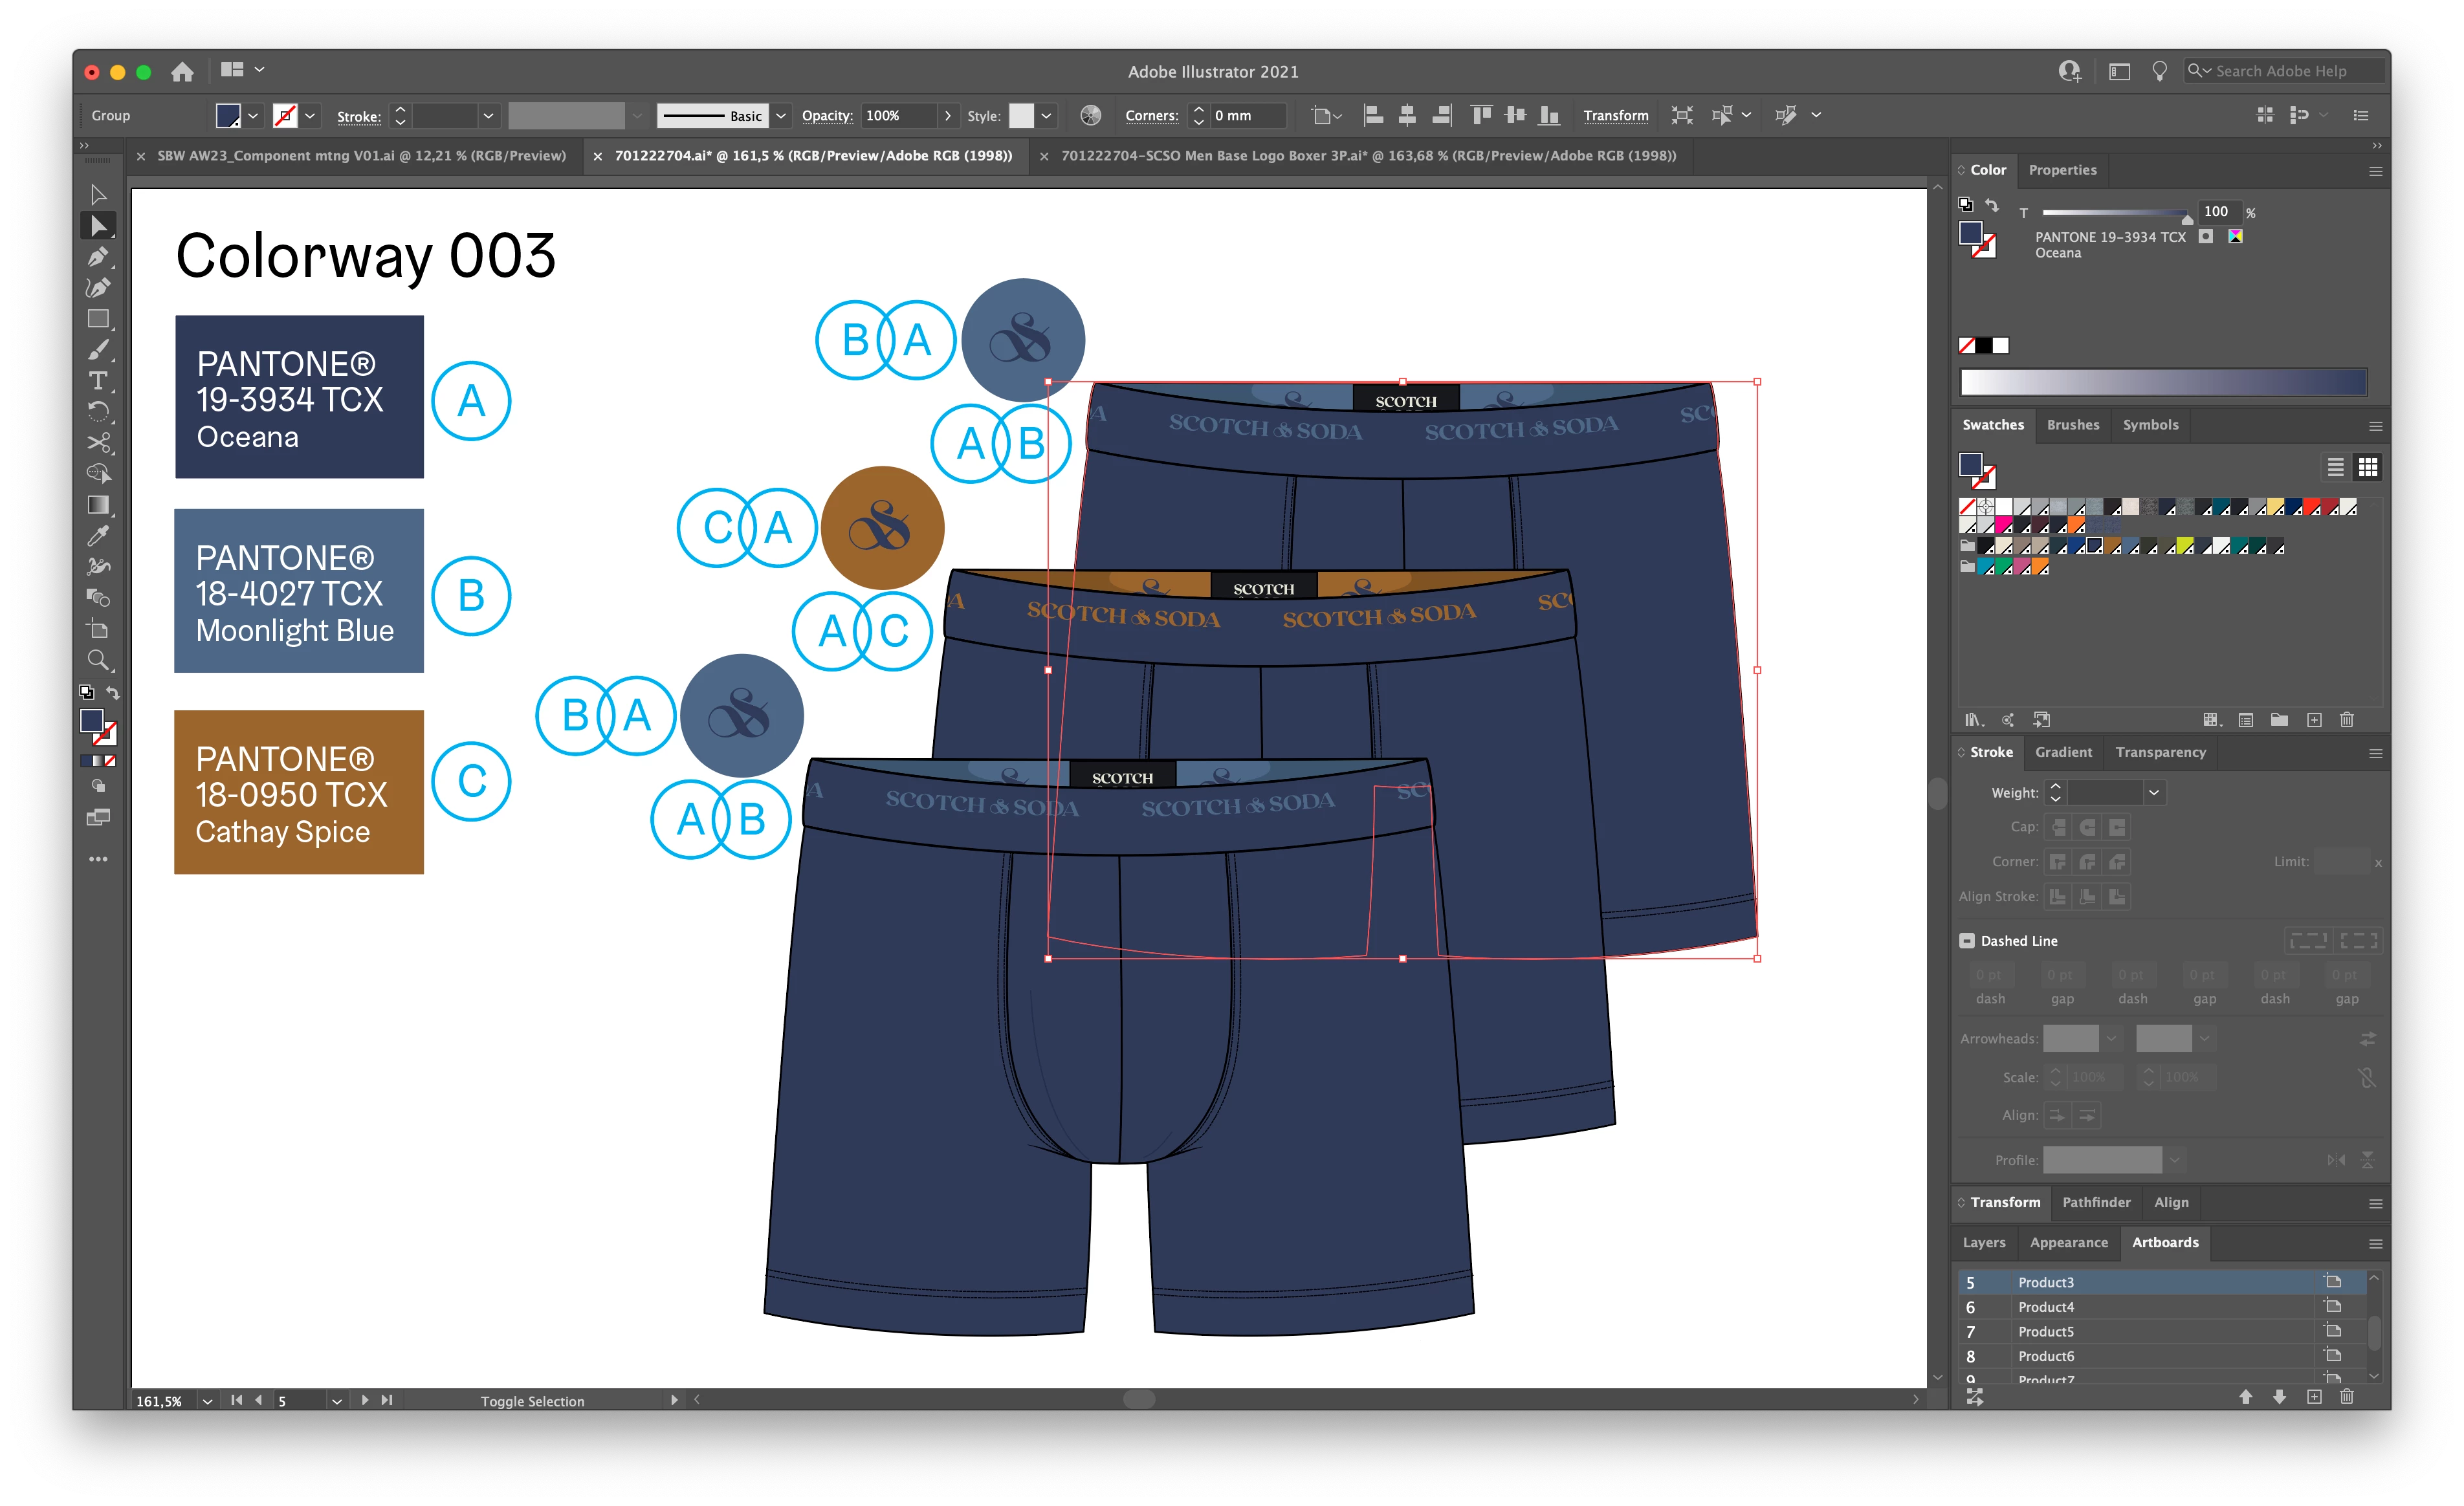This screenshot has width=2464, height=1506.
Task: Click the Gradient tool
Action: point(97,505)
